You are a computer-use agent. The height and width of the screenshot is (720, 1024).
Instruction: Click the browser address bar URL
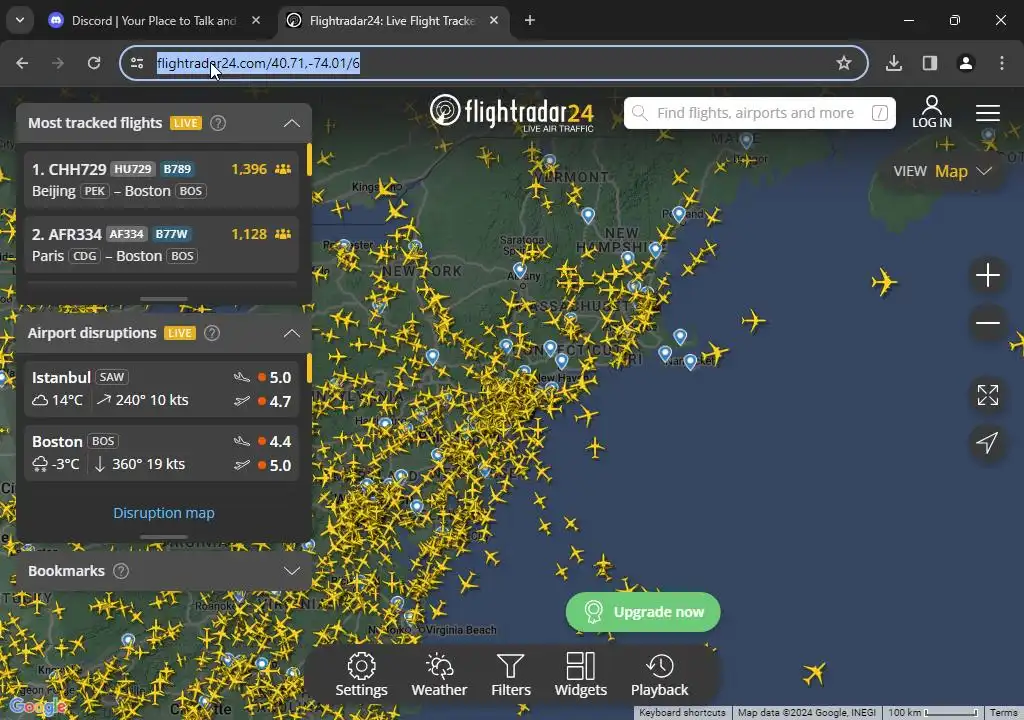258,63
